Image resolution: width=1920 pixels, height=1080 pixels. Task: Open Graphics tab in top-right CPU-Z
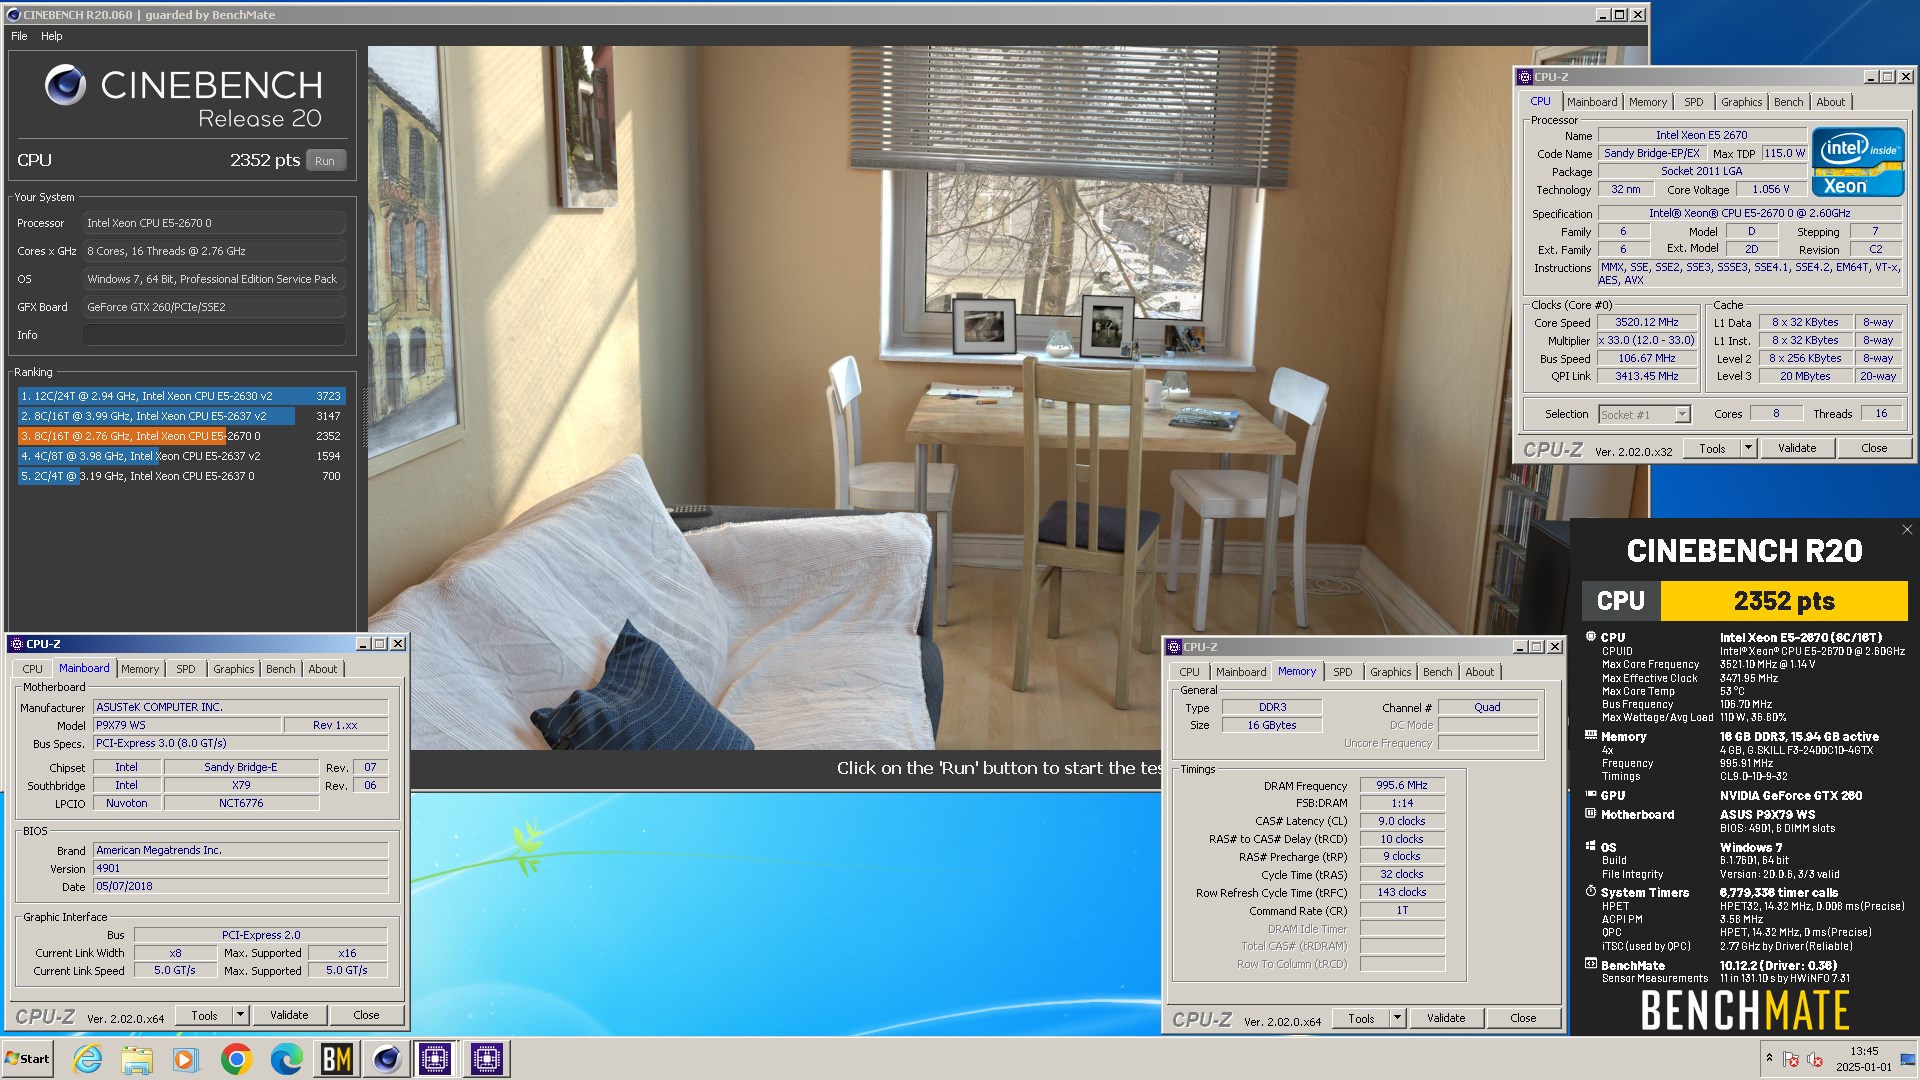click(1741, 102)
